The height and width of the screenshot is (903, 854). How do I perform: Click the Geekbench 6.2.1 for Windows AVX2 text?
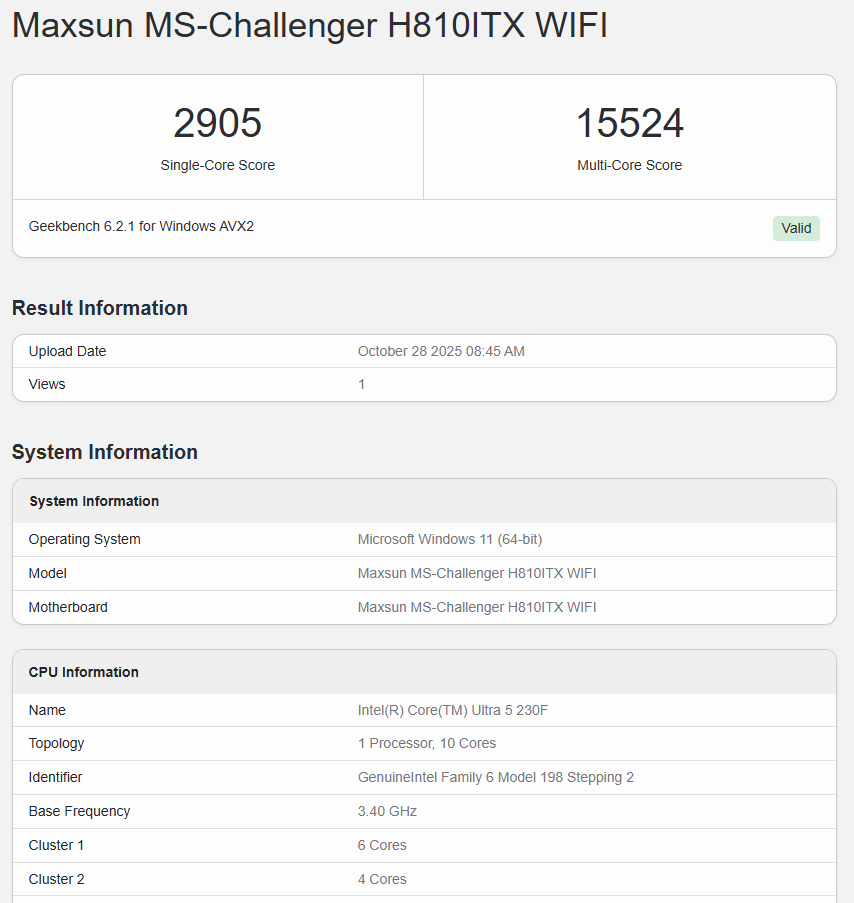coord(141,226)
